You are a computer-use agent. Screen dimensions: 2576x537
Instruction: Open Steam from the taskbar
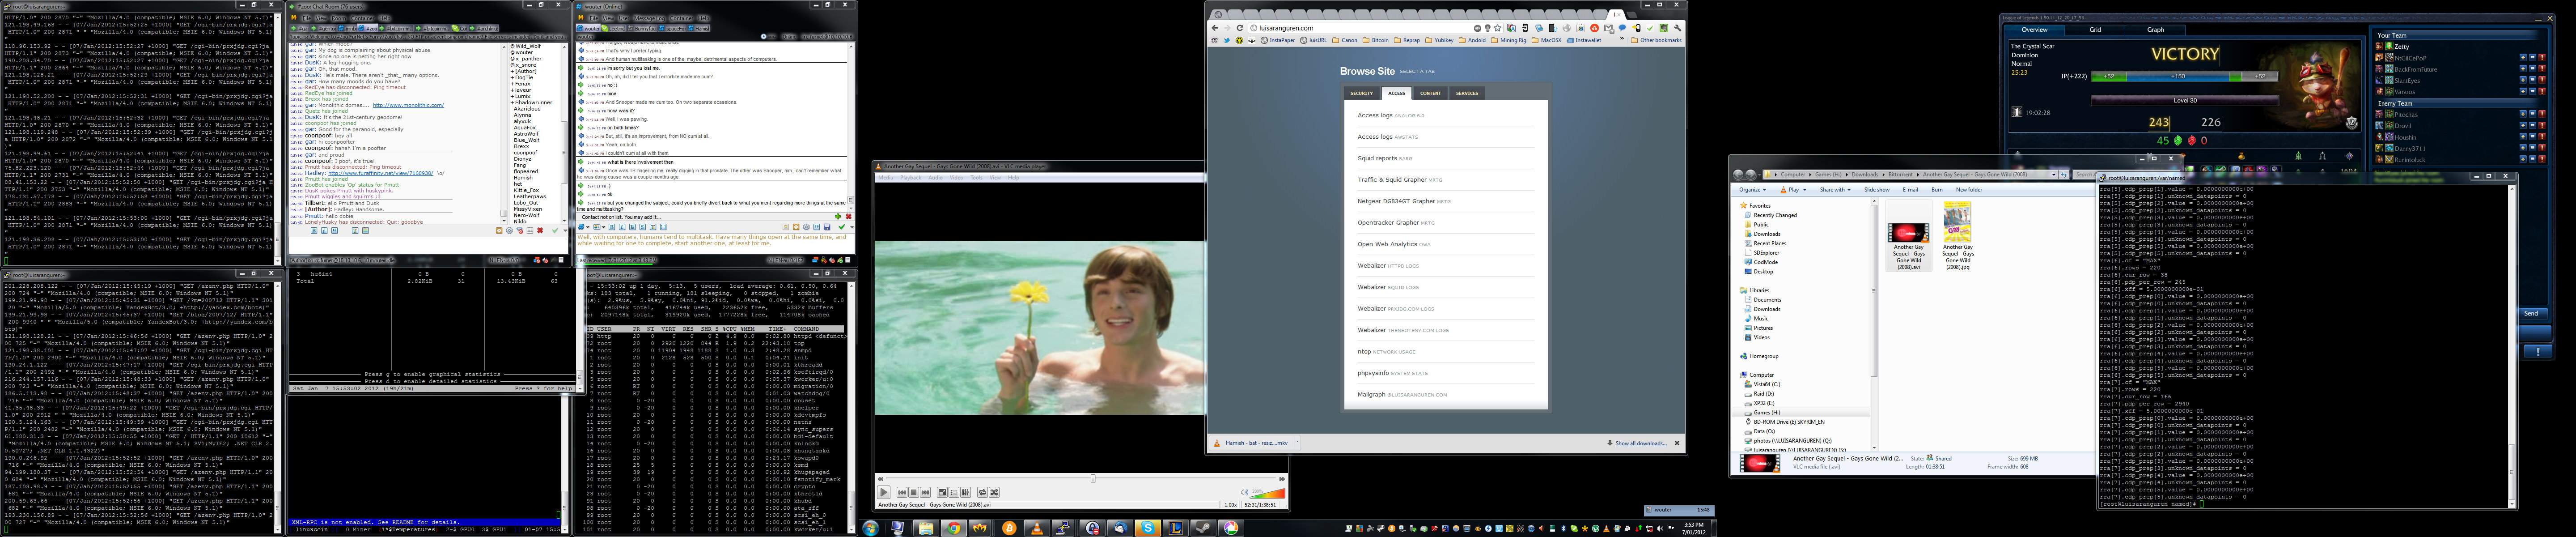coord(1203,528)
